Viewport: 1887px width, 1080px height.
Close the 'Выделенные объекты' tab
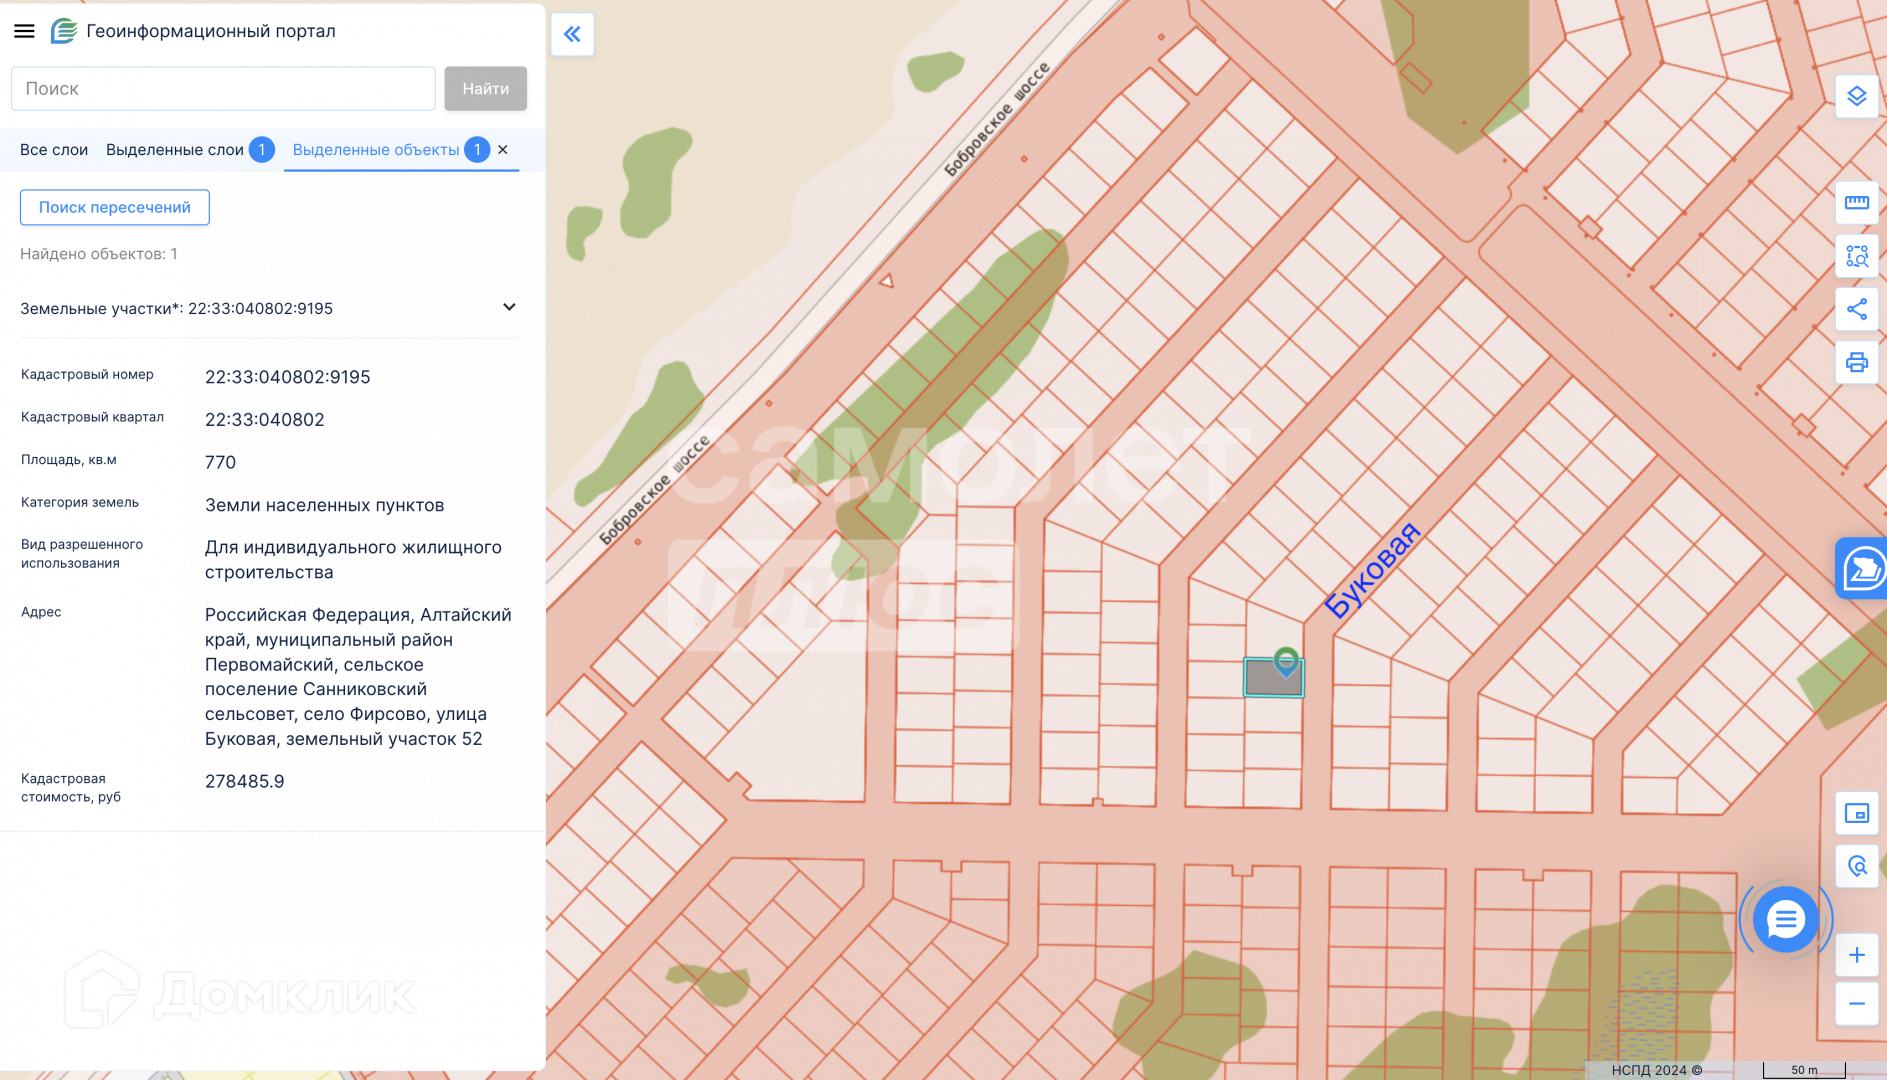tap(503, 150)
